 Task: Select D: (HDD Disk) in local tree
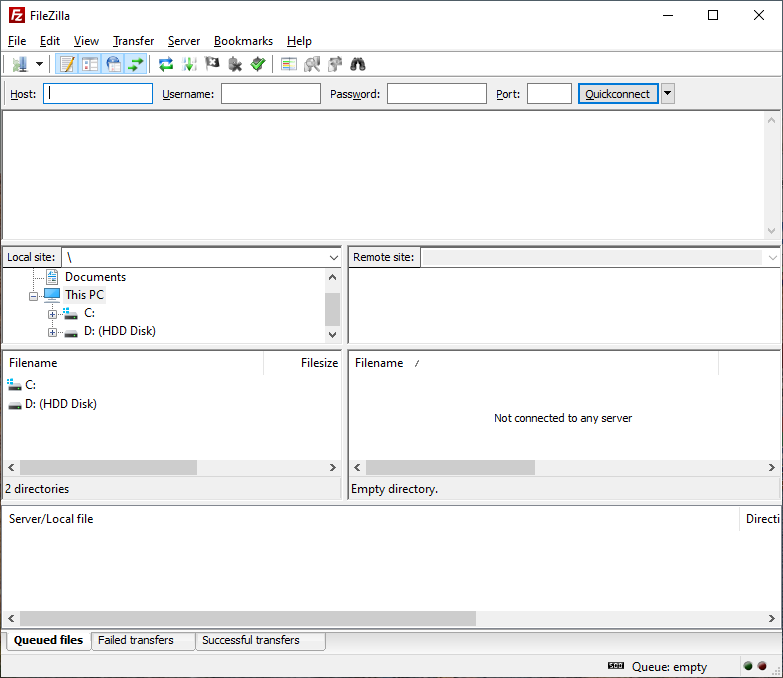coord(120,331)
